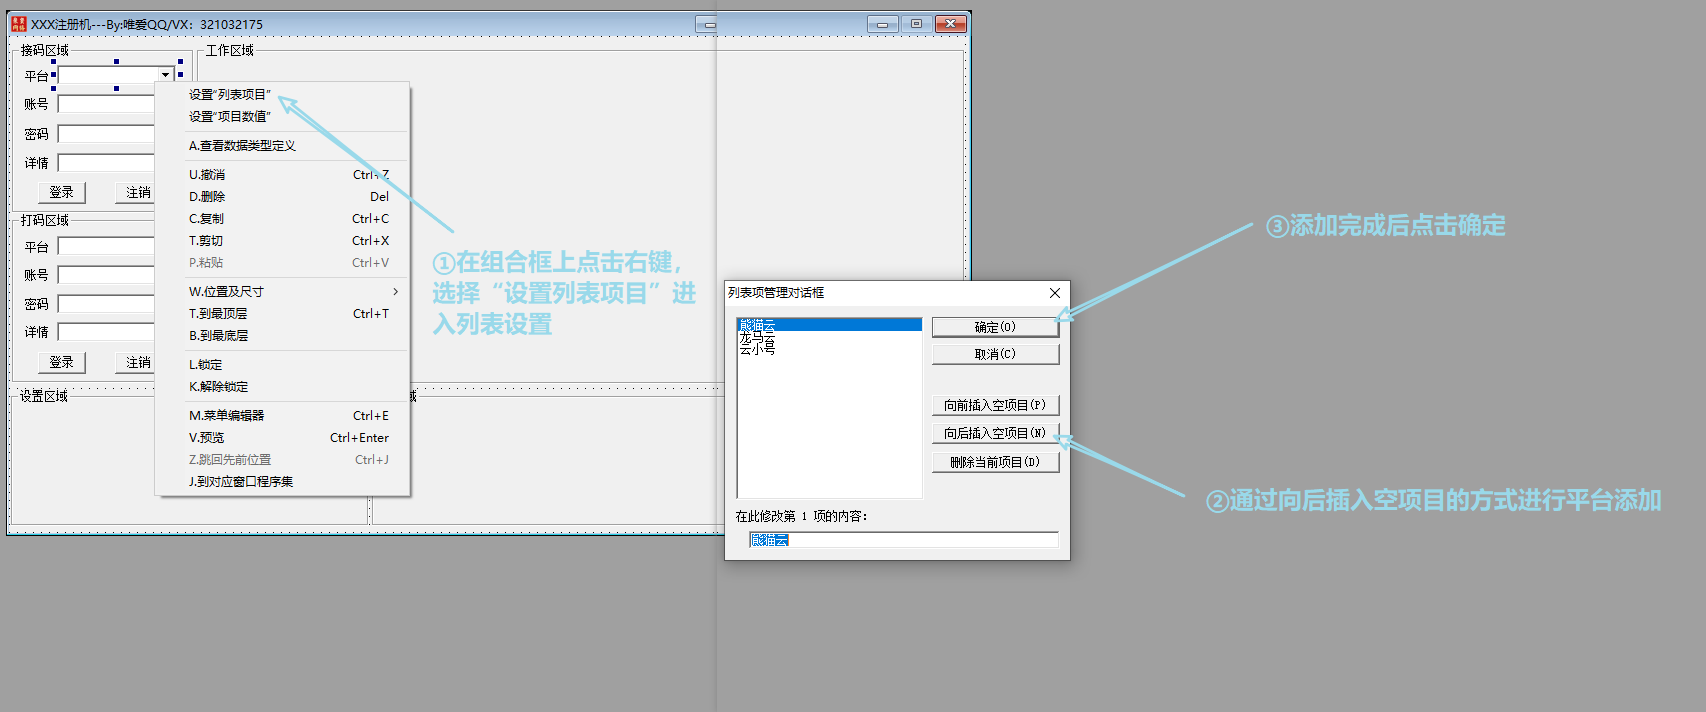Click the 打码区域 group label
Screen dimensions: 1706x712
[x=45, y=220]
